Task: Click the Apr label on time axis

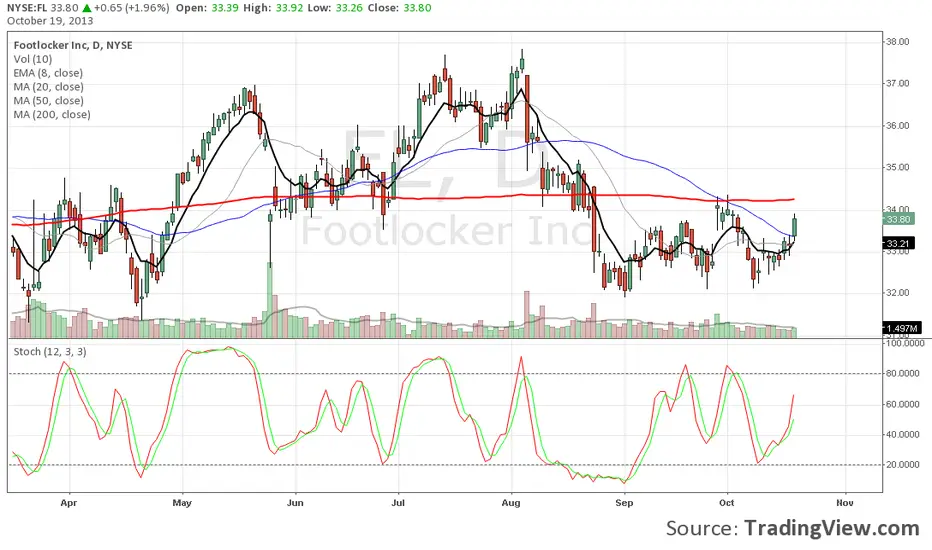Action: (x=69, y=503)
